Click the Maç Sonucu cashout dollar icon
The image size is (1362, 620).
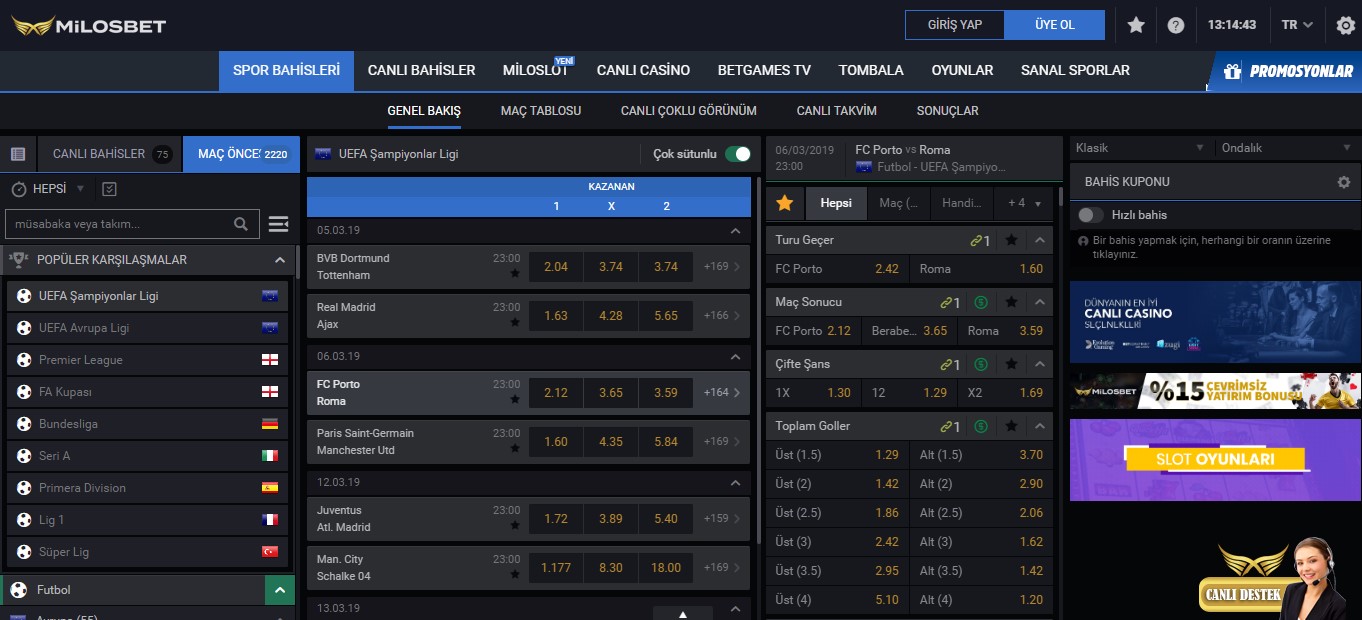pos(981,302)
